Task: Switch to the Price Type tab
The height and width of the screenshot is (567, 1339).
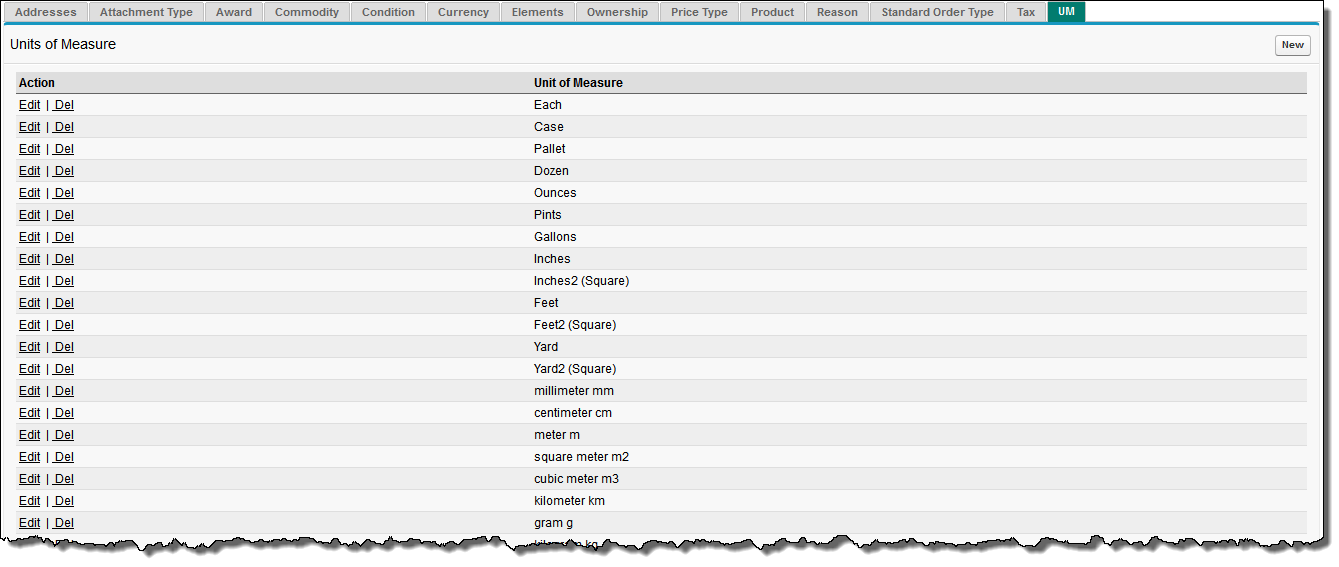Action: 699,12
